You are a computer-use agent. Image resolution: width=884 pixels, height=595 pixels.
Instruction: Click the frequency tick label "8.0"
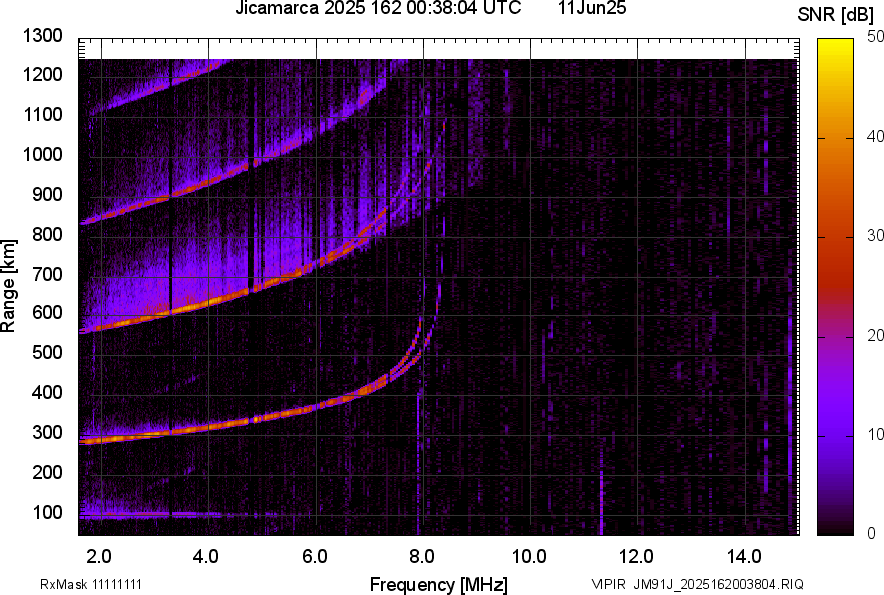point(421,557)
